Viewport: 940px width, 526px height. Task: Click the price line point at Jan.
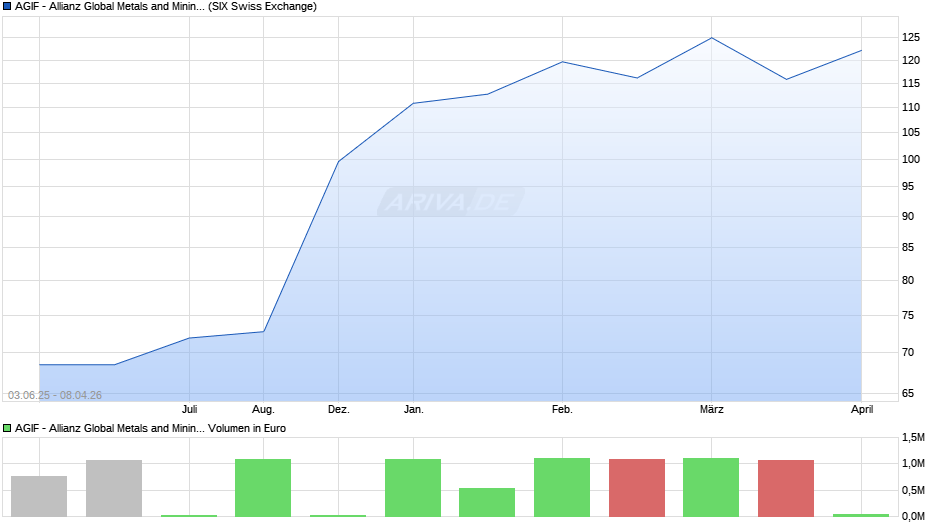(x=413, y=103)
